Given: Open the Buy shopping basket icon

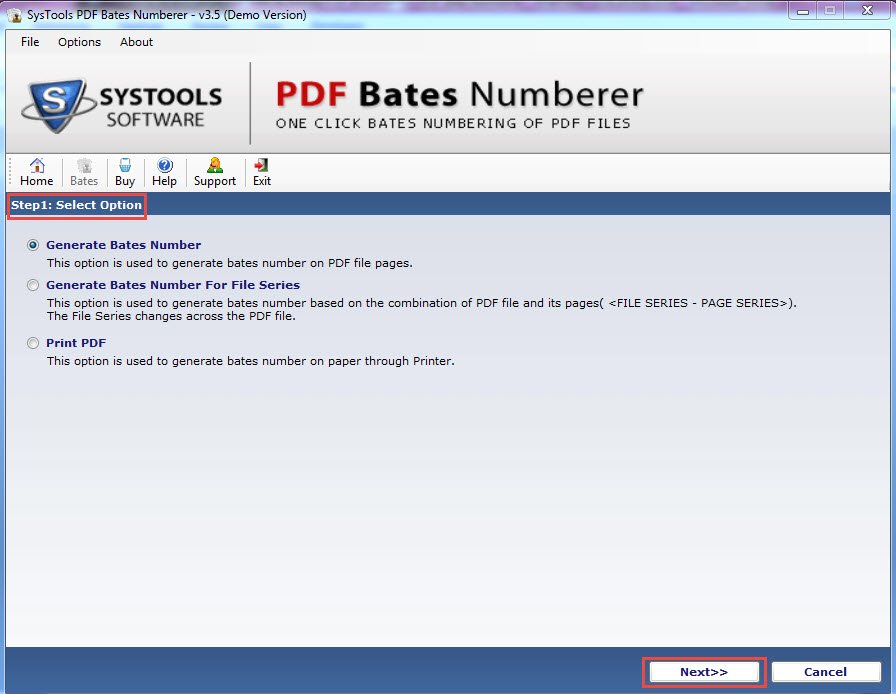Looking at the screenshot, I should tap(125, 172).
